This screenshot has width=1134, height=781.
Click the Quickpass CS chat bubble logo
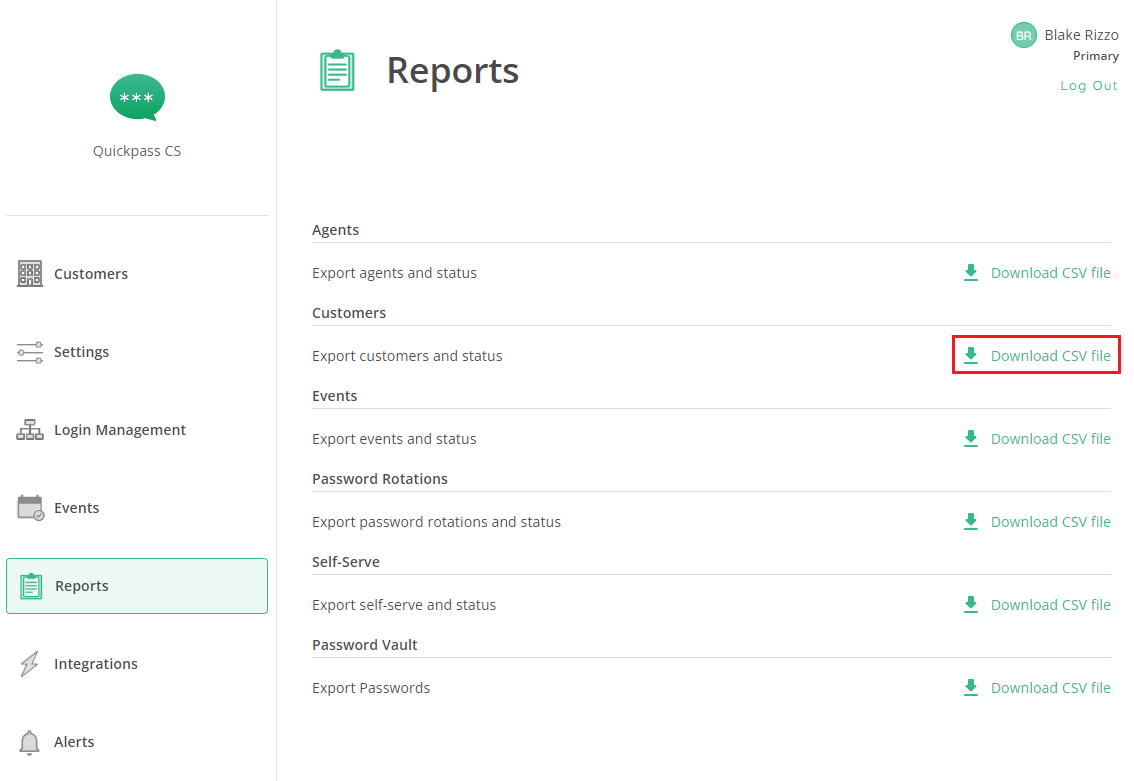pos(137,98)
